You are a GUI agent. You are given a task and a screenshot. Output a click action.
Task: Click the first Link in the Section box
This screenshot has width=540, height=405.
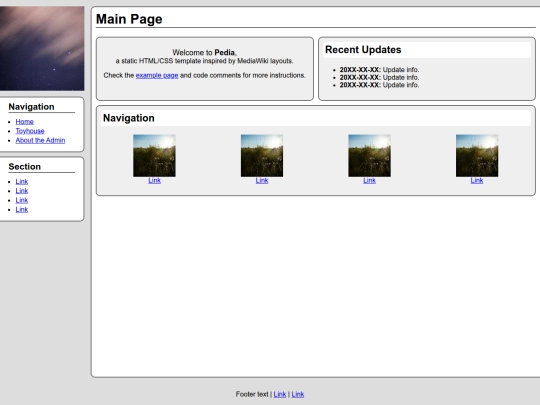click(22, 181)
